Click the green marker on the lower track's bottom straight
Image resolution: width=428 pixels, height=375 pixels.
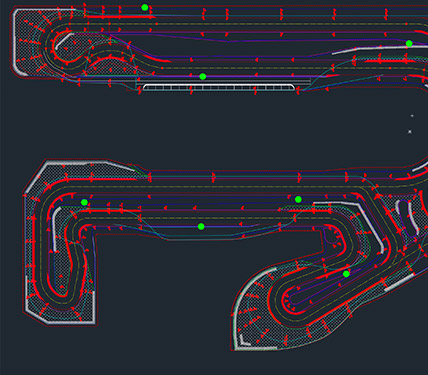pos(201,227)
